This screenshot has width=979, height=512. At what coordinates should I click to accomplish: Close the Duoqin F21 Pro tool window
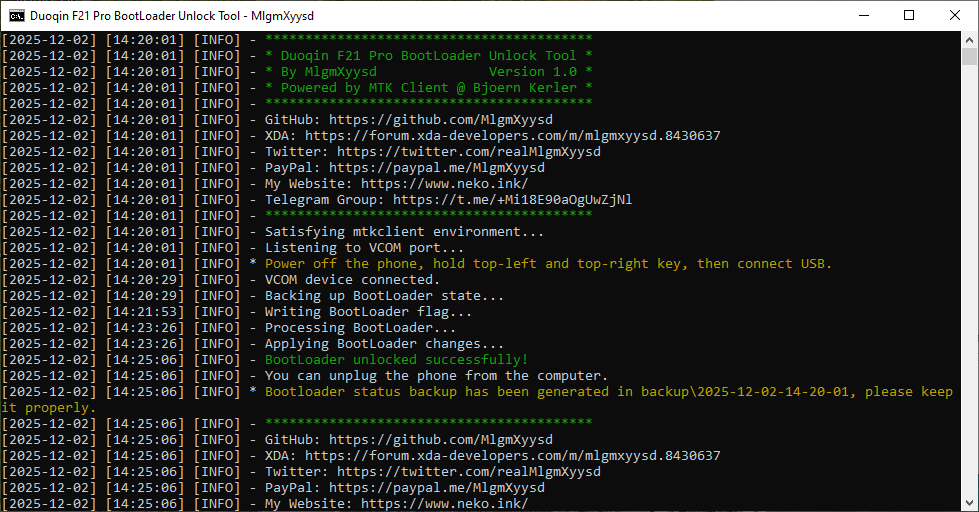click(x=955, y=15)
